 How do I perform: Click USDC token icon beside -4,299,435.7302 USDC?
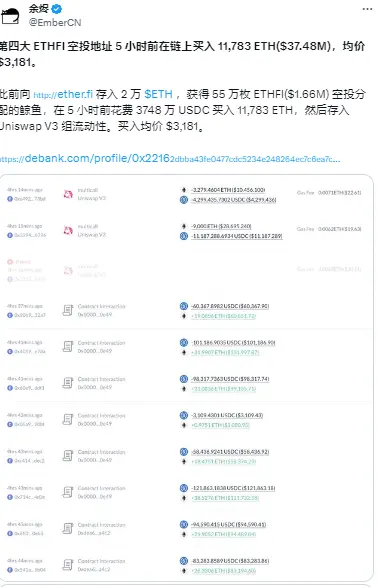coord(184,200)
